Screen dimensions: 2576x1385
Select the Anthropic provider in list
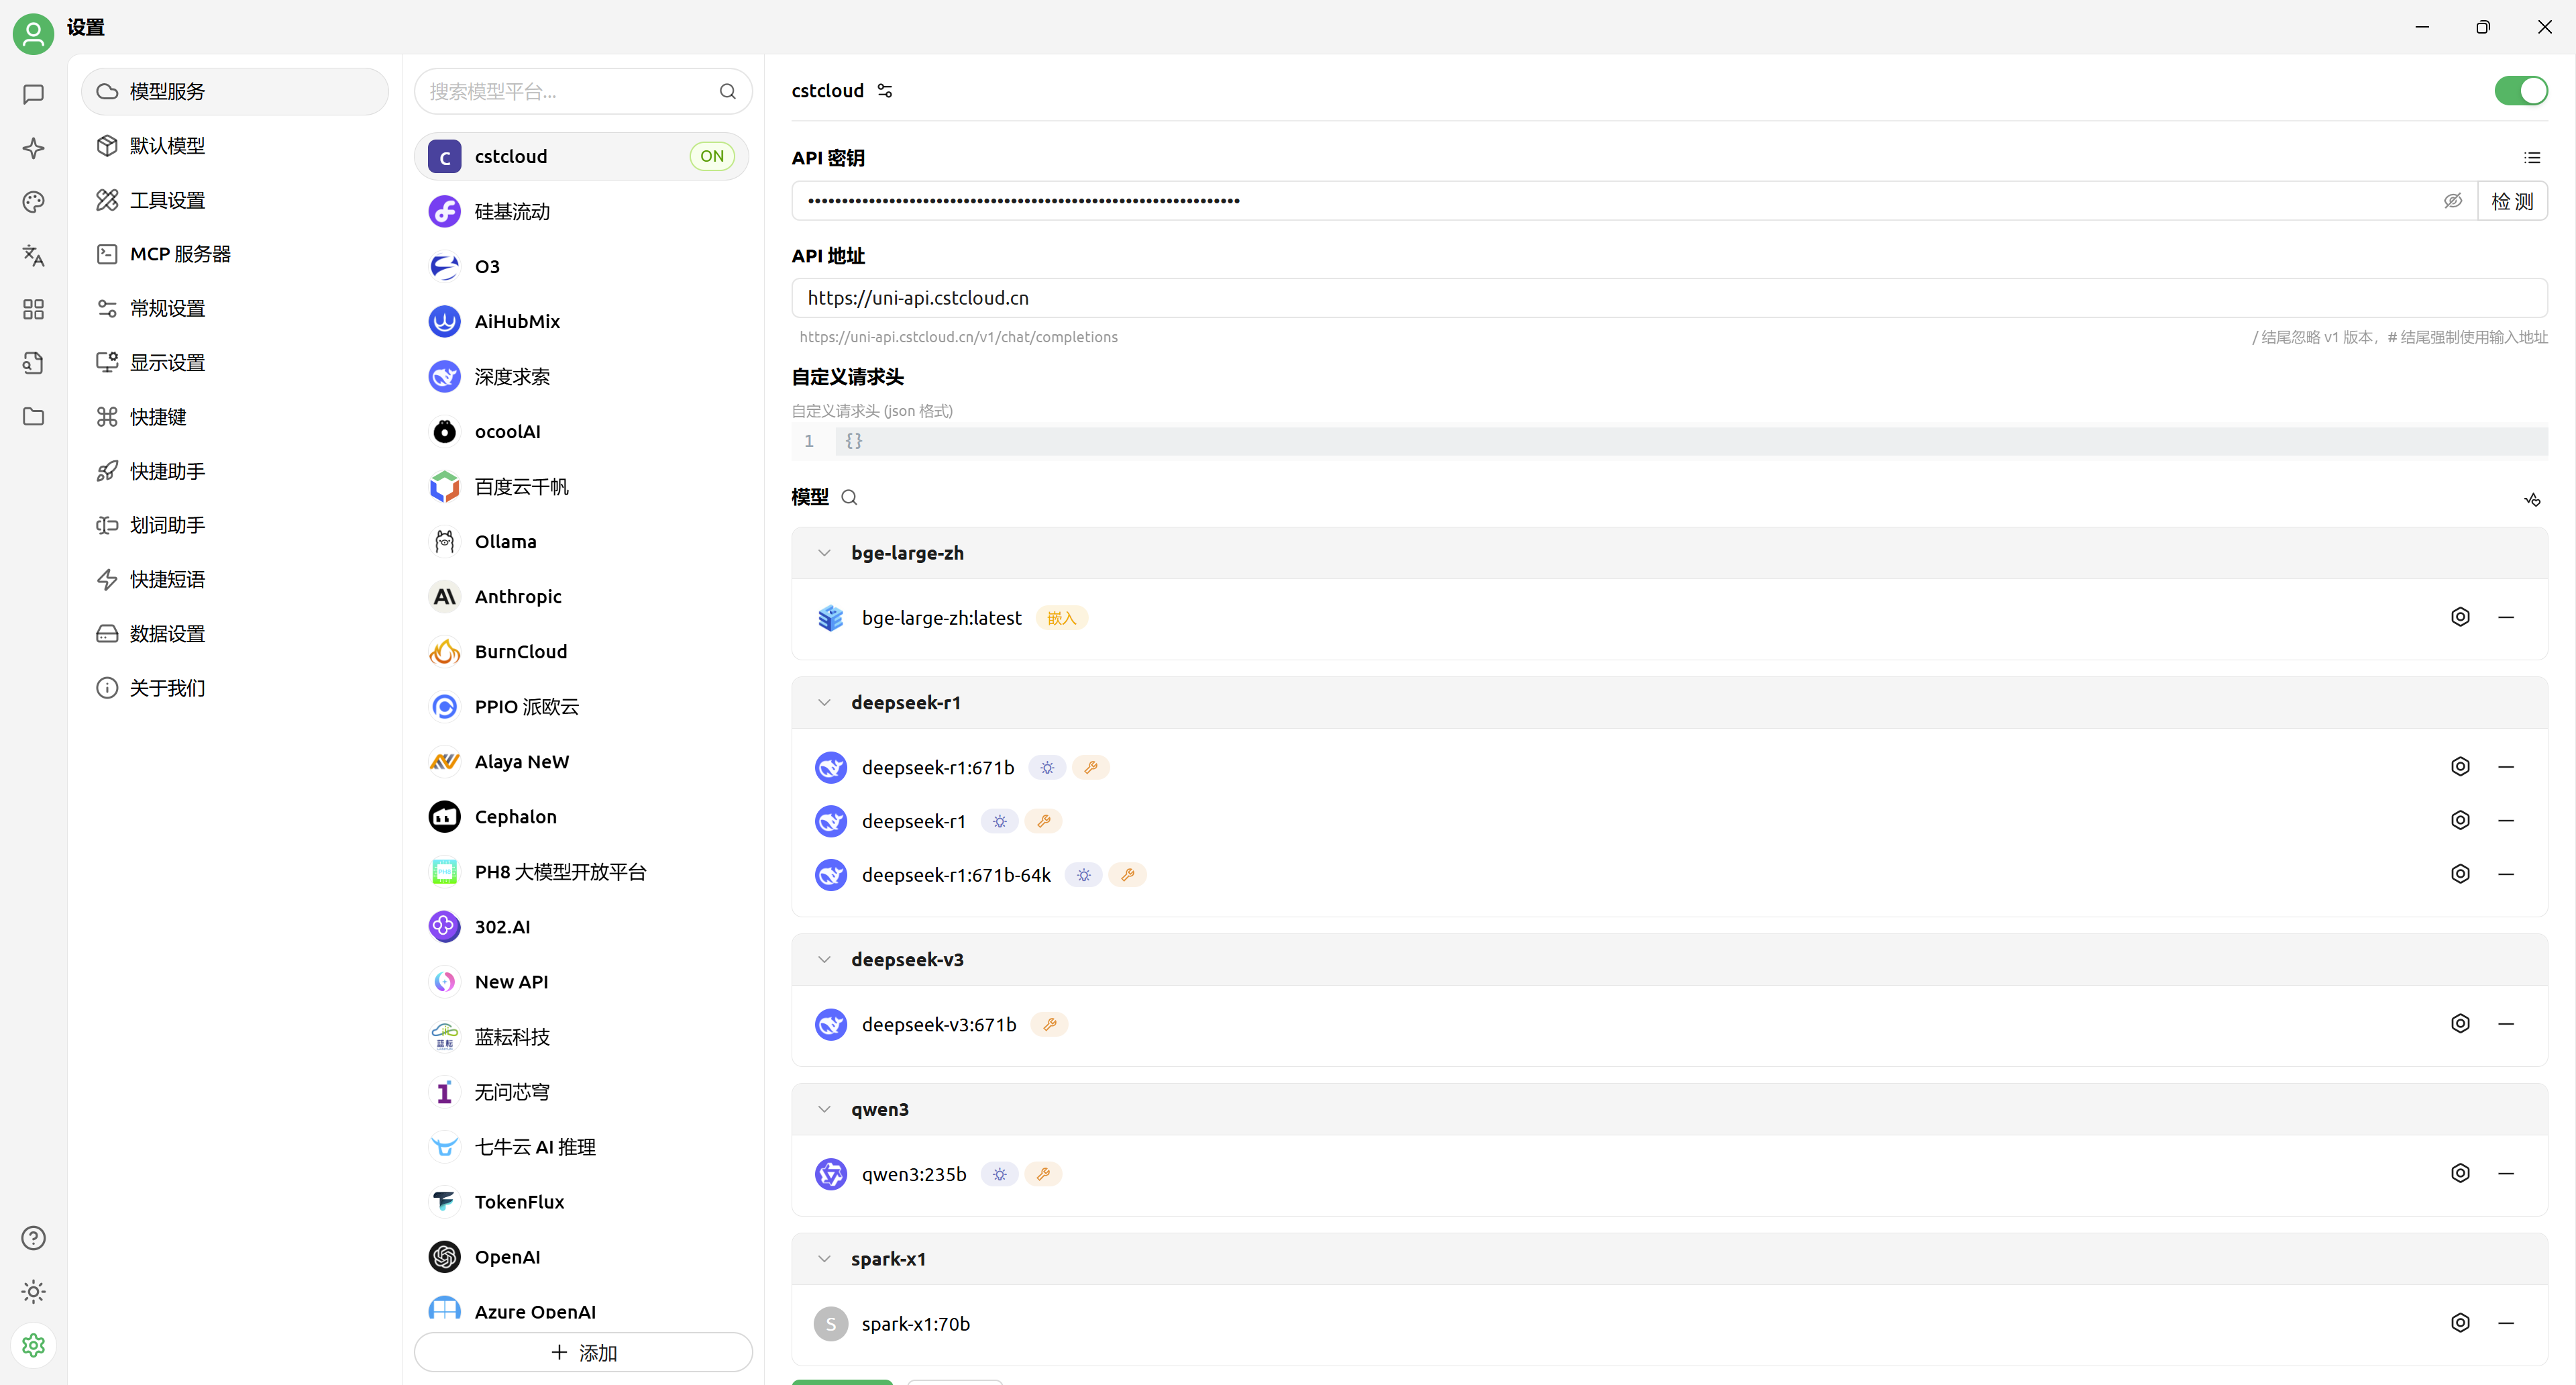517,597
